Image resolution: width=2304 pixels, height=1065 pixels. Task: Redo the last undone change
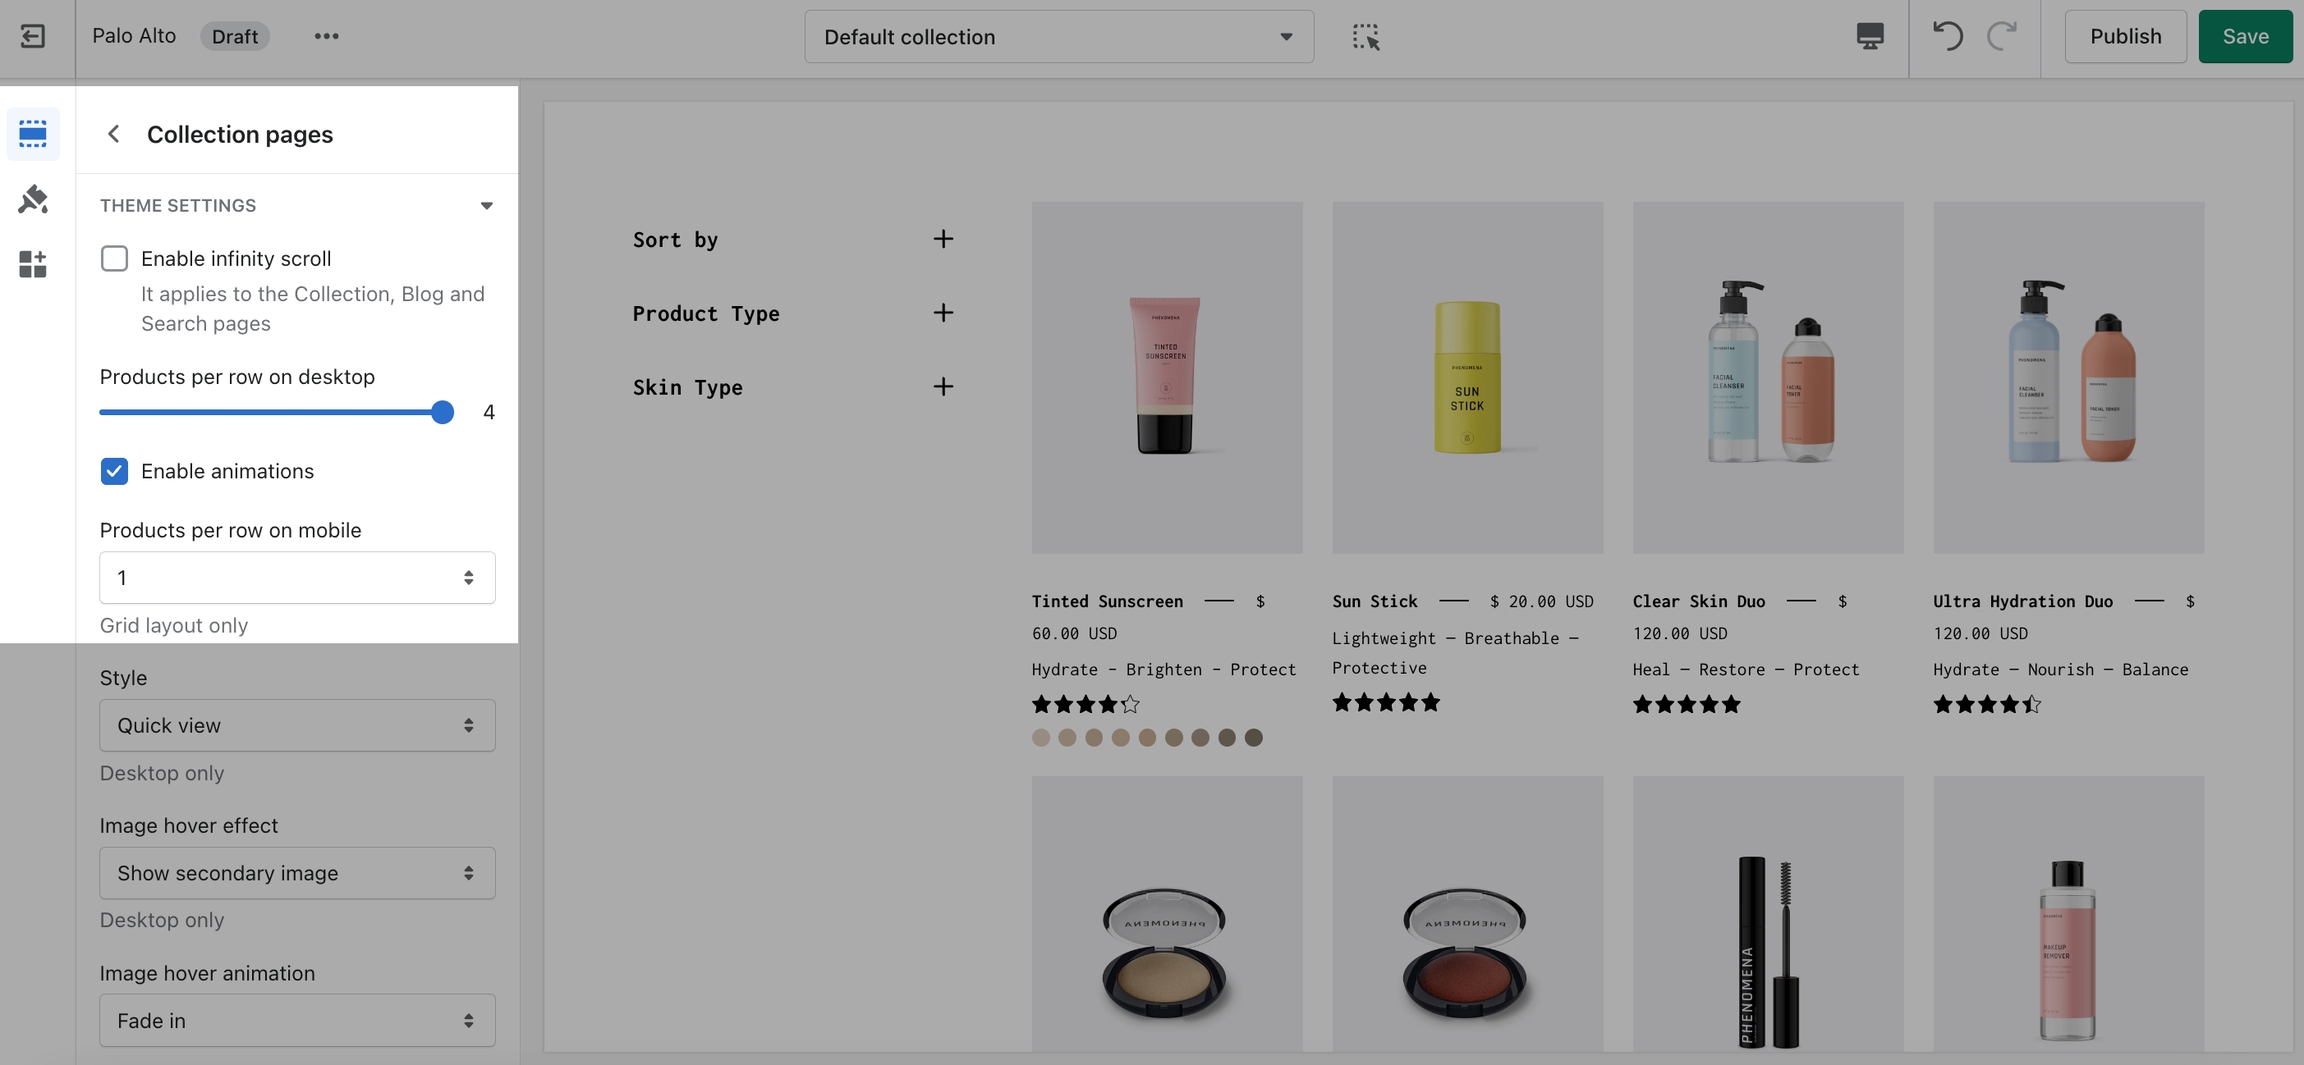2002,37
